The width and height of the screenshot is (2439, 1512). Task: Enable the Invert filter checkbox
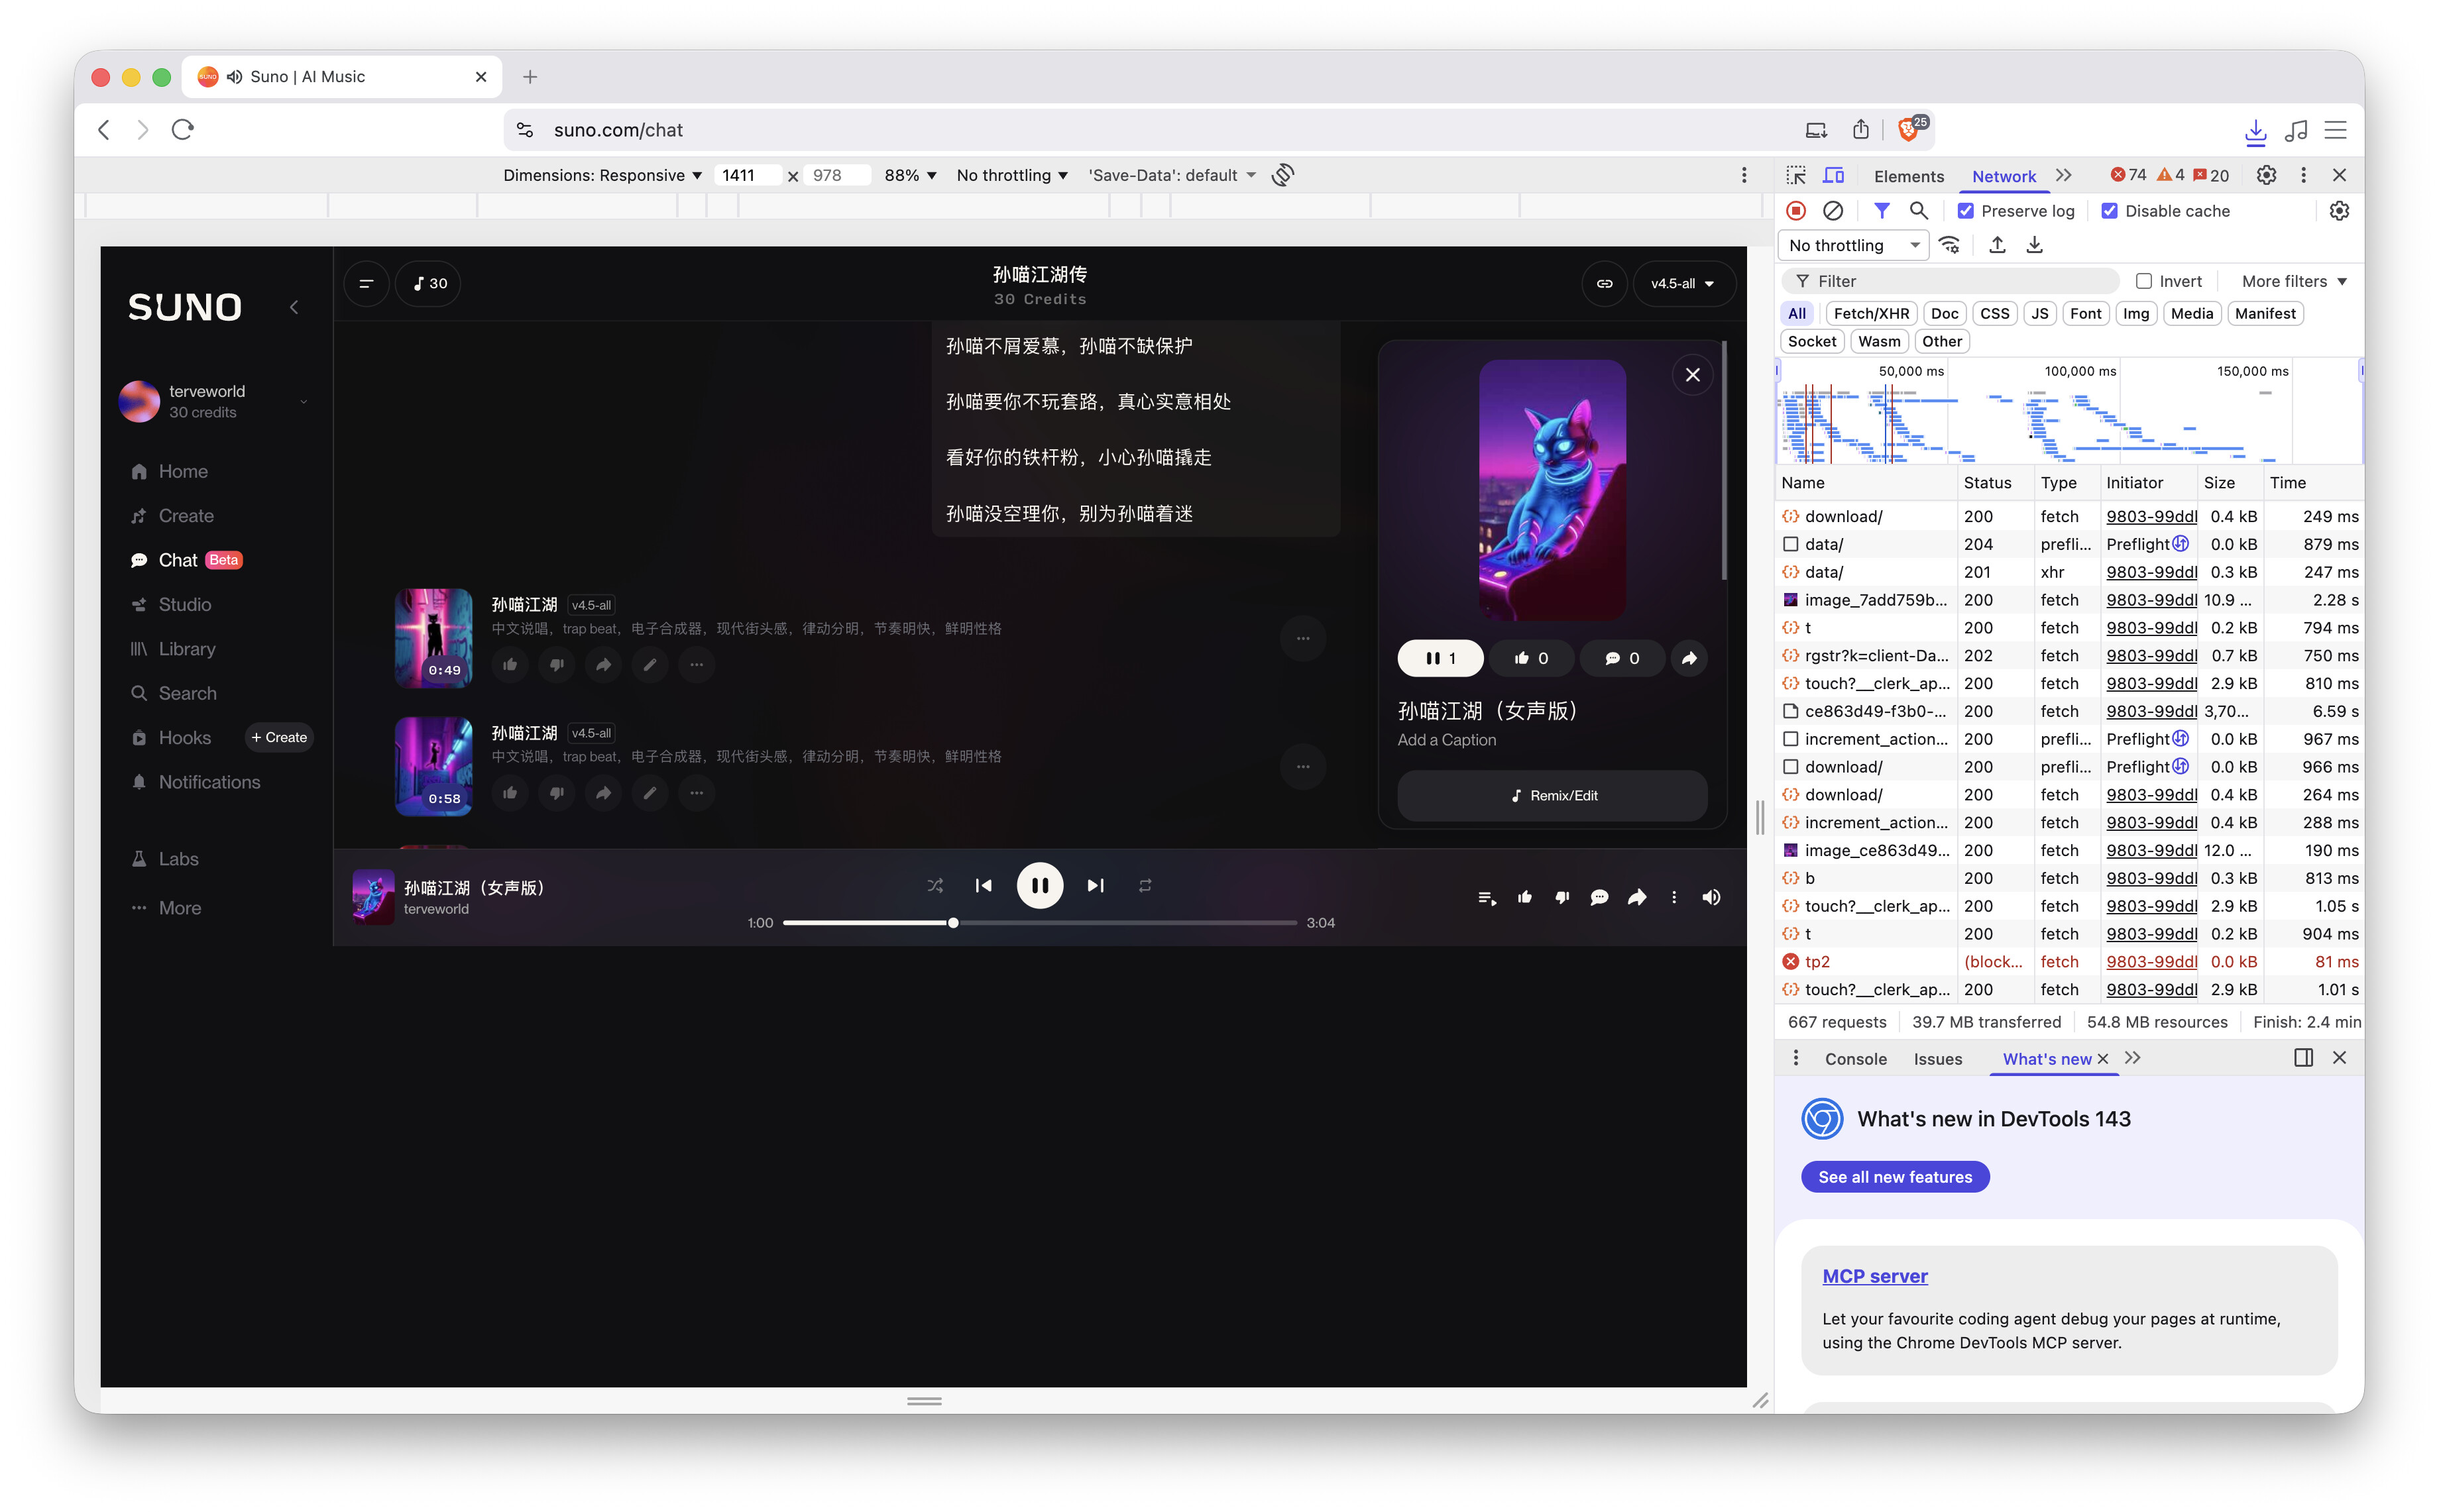pyautogui.click(x=2143, y=281)
